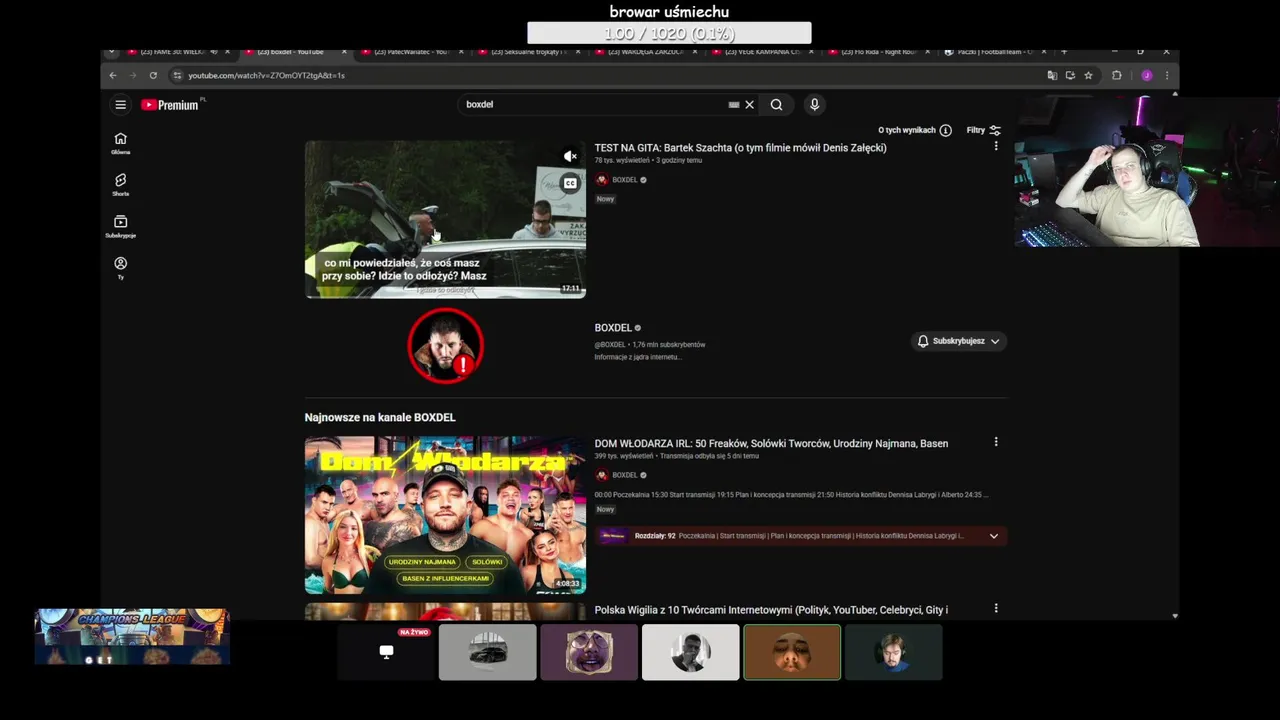
Task: Select the NA ŻYWO screen share tile
Action: click(x=386, y=652)
